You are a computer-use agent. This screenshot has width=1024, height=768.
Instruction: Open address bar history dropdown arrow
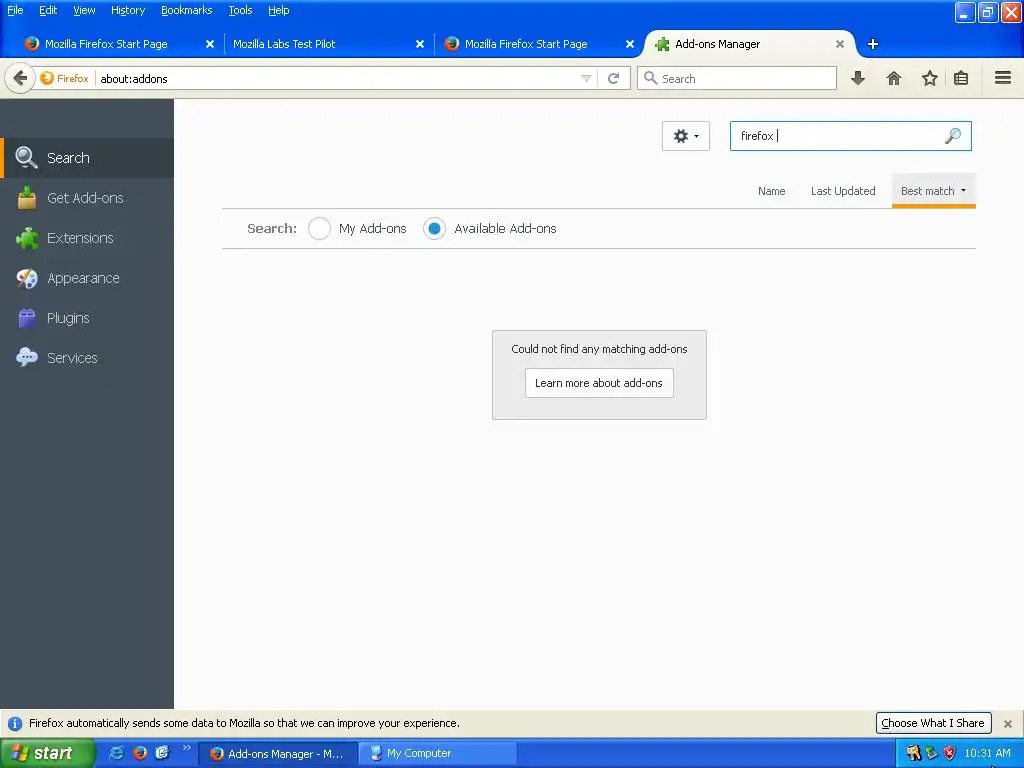[586, 78]
